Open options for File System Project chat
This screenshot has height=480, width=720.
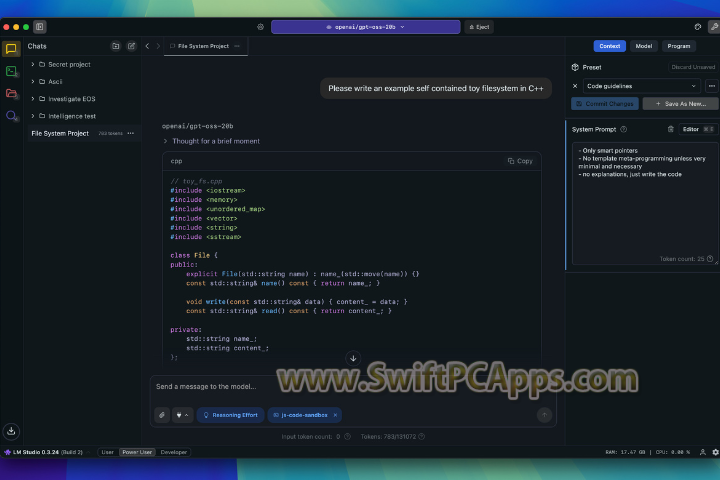click(x=131, y=133)
